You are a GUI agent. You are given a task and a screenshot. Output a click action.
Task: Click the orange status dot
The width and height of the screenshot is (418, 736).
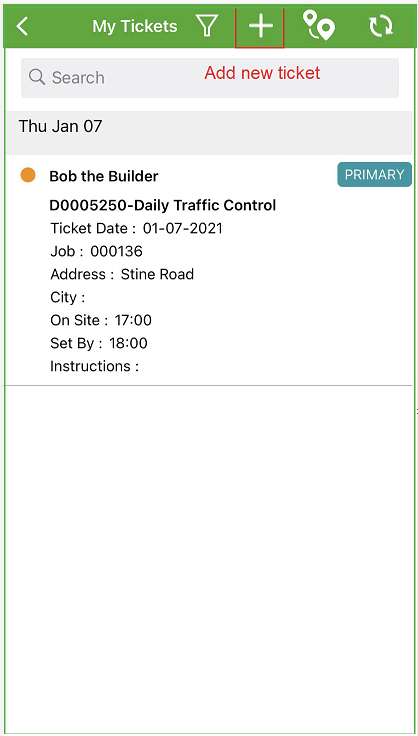[x=28, y=175]
